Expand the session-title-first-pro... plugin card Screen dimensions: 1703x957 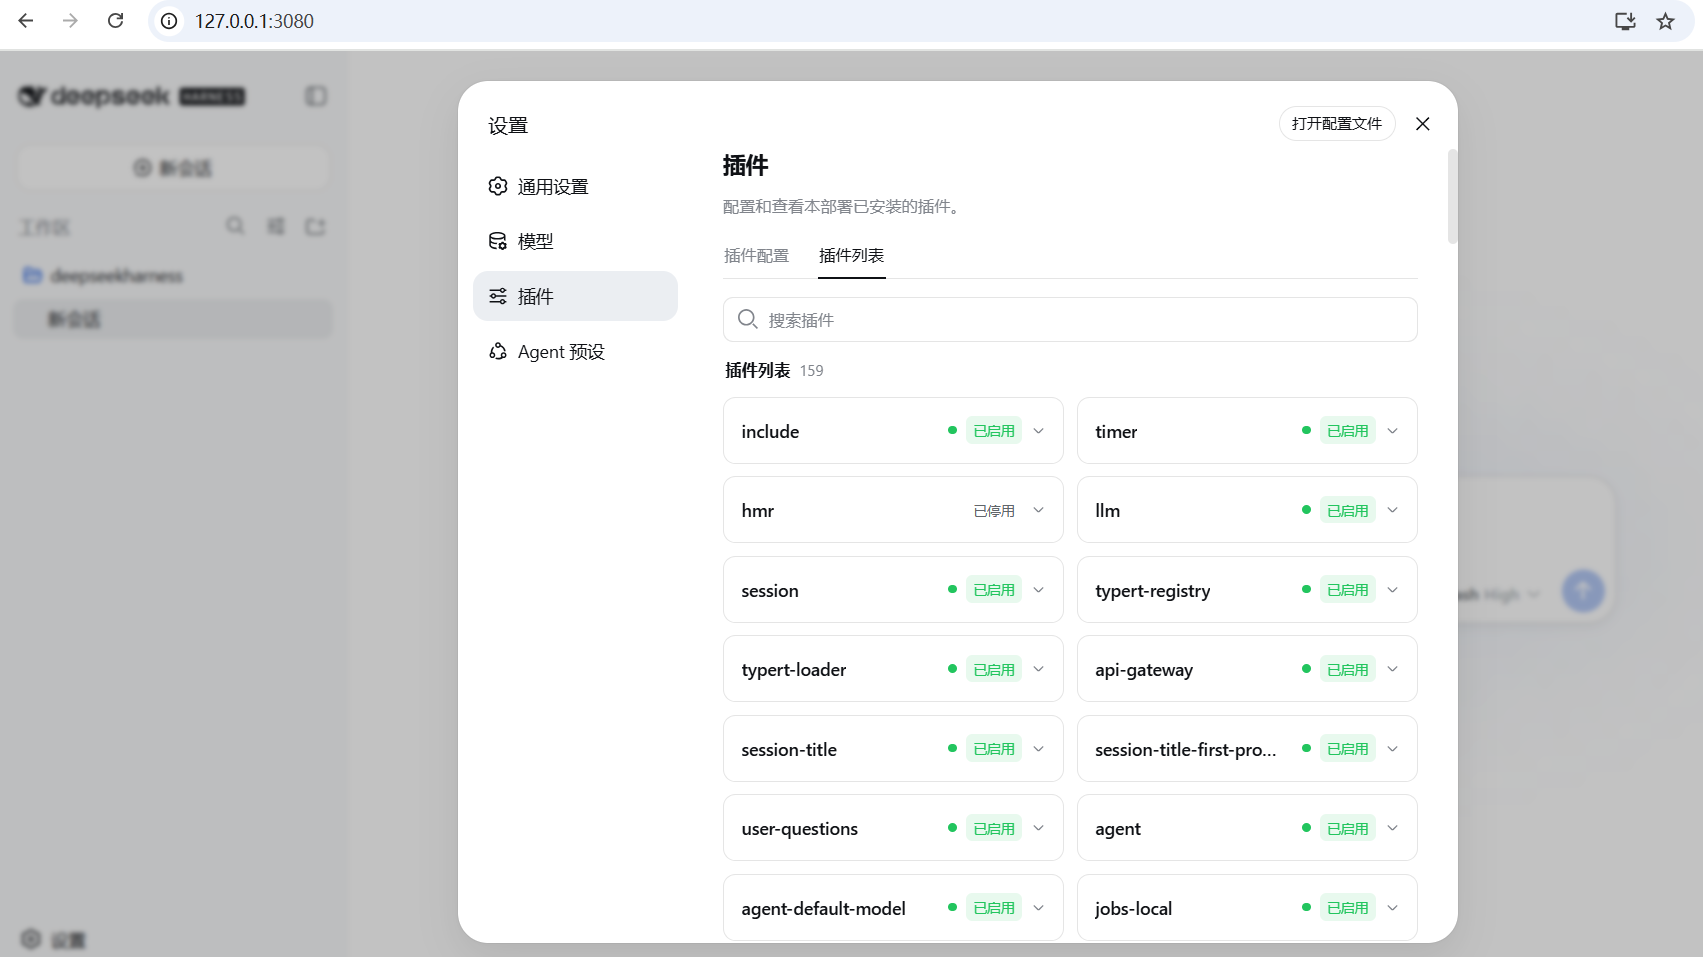1393,749
